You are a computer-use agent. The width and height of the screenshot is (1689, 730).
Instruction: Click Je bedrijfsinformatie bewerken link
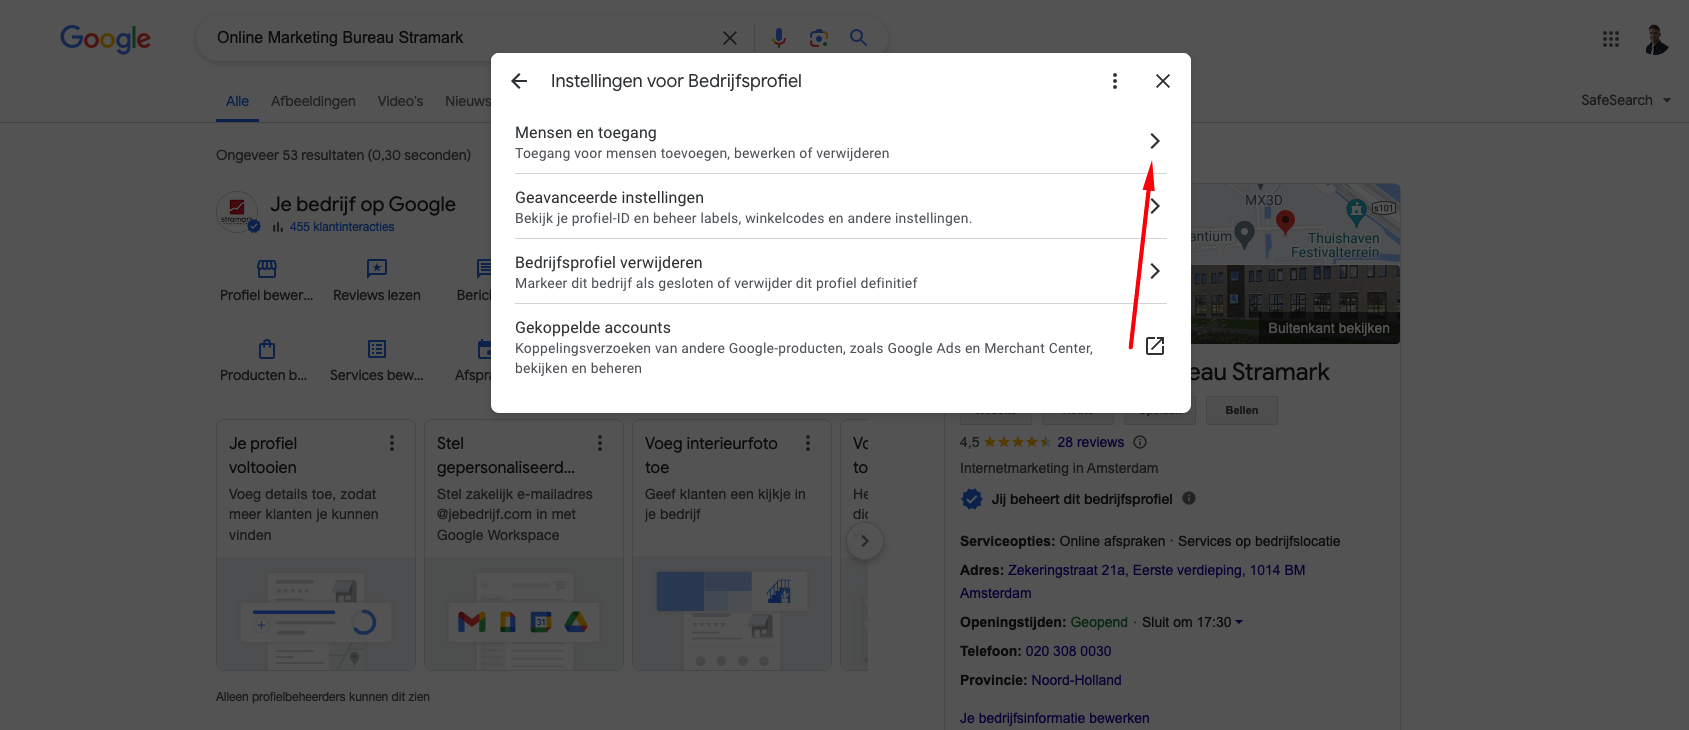(1054, 718)
